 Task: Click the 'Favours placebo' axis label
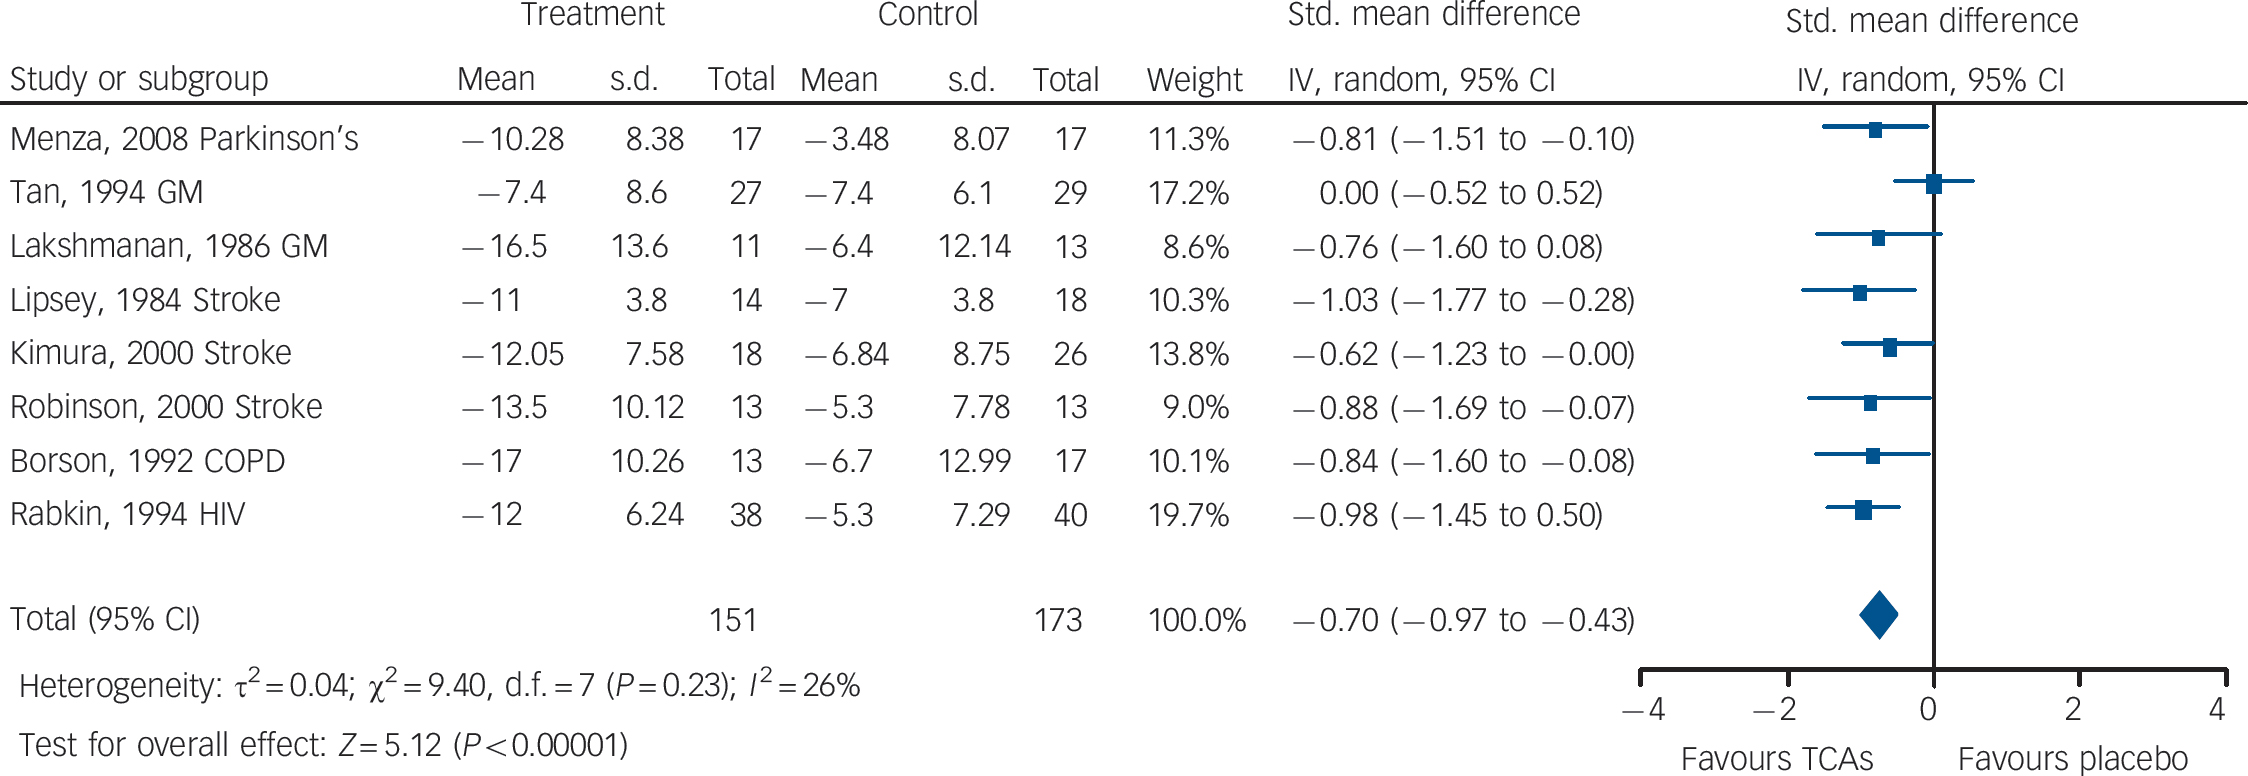[x=2072, y=759]
